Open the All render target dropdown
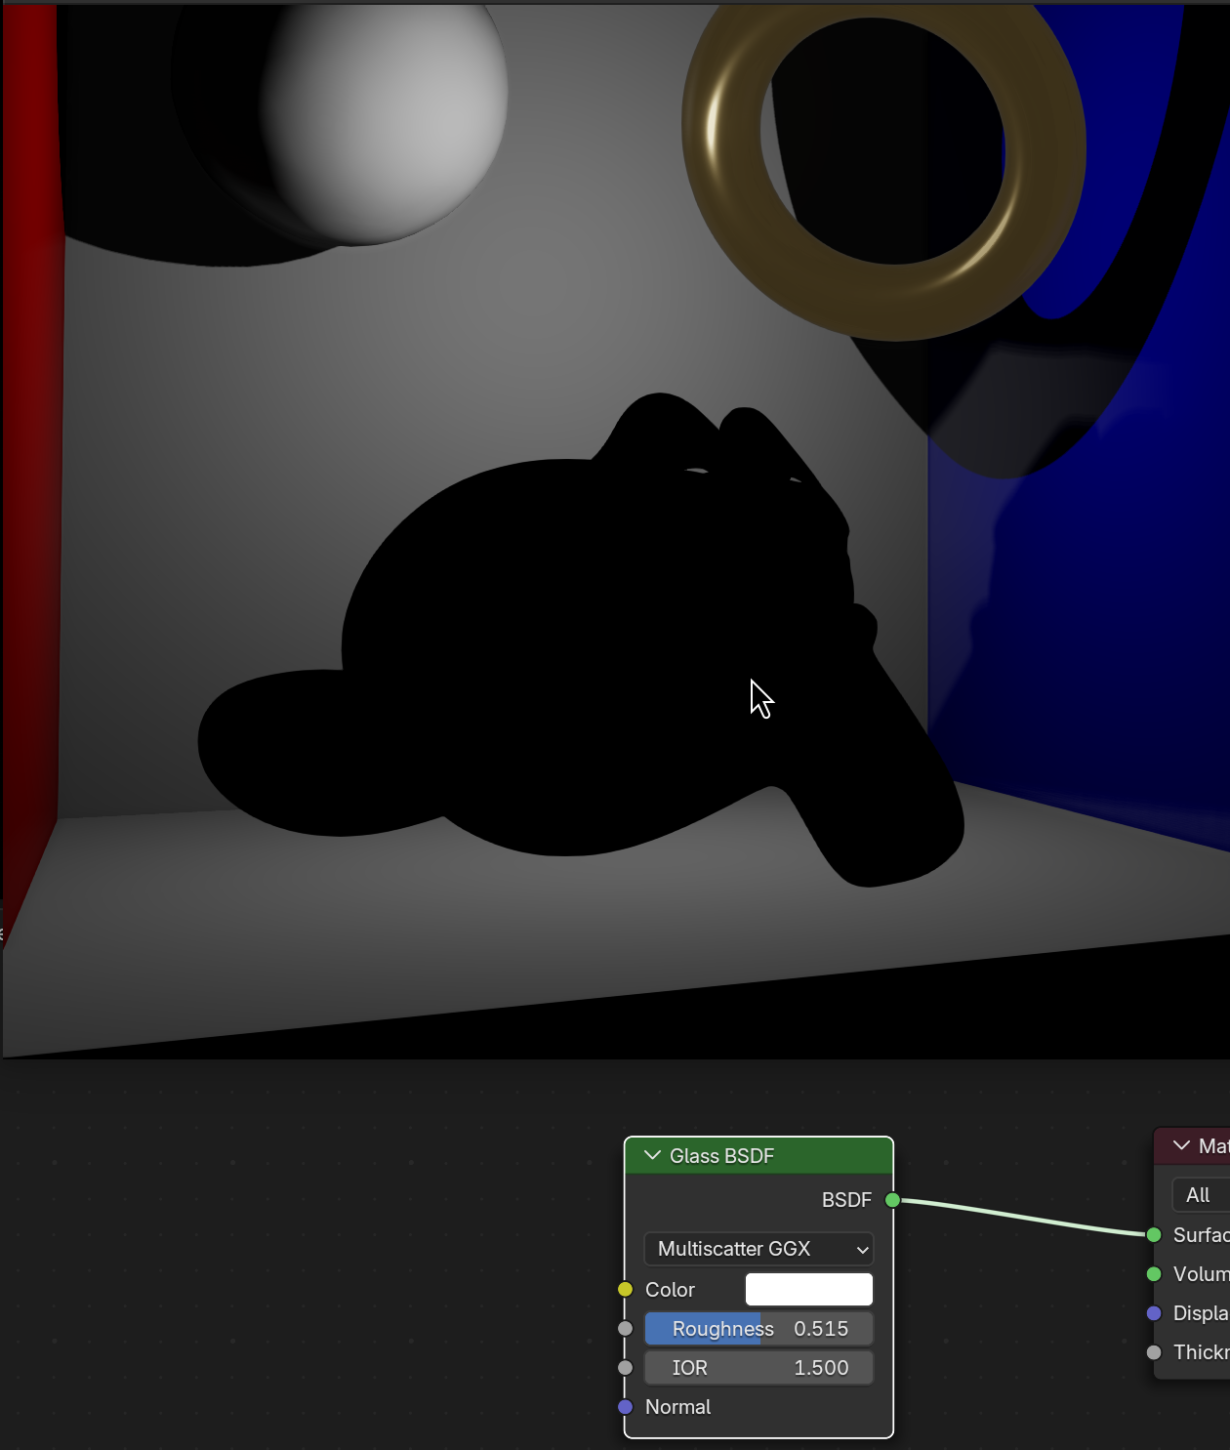The image size is (1230, 1450). [1200, 1195]
